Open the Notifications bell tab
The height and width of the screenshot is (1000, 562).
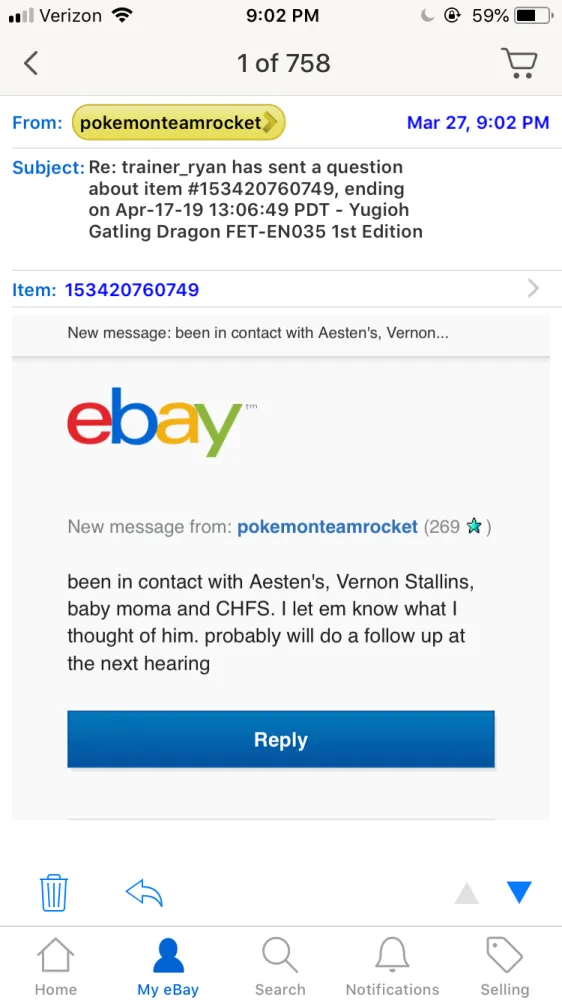[x=392, y=966]
